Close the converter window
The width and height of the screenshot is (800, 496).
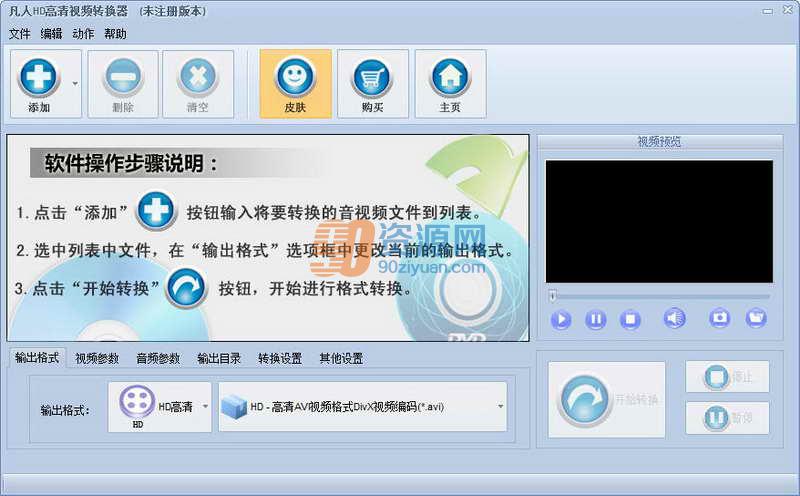(x=788, y=10)
